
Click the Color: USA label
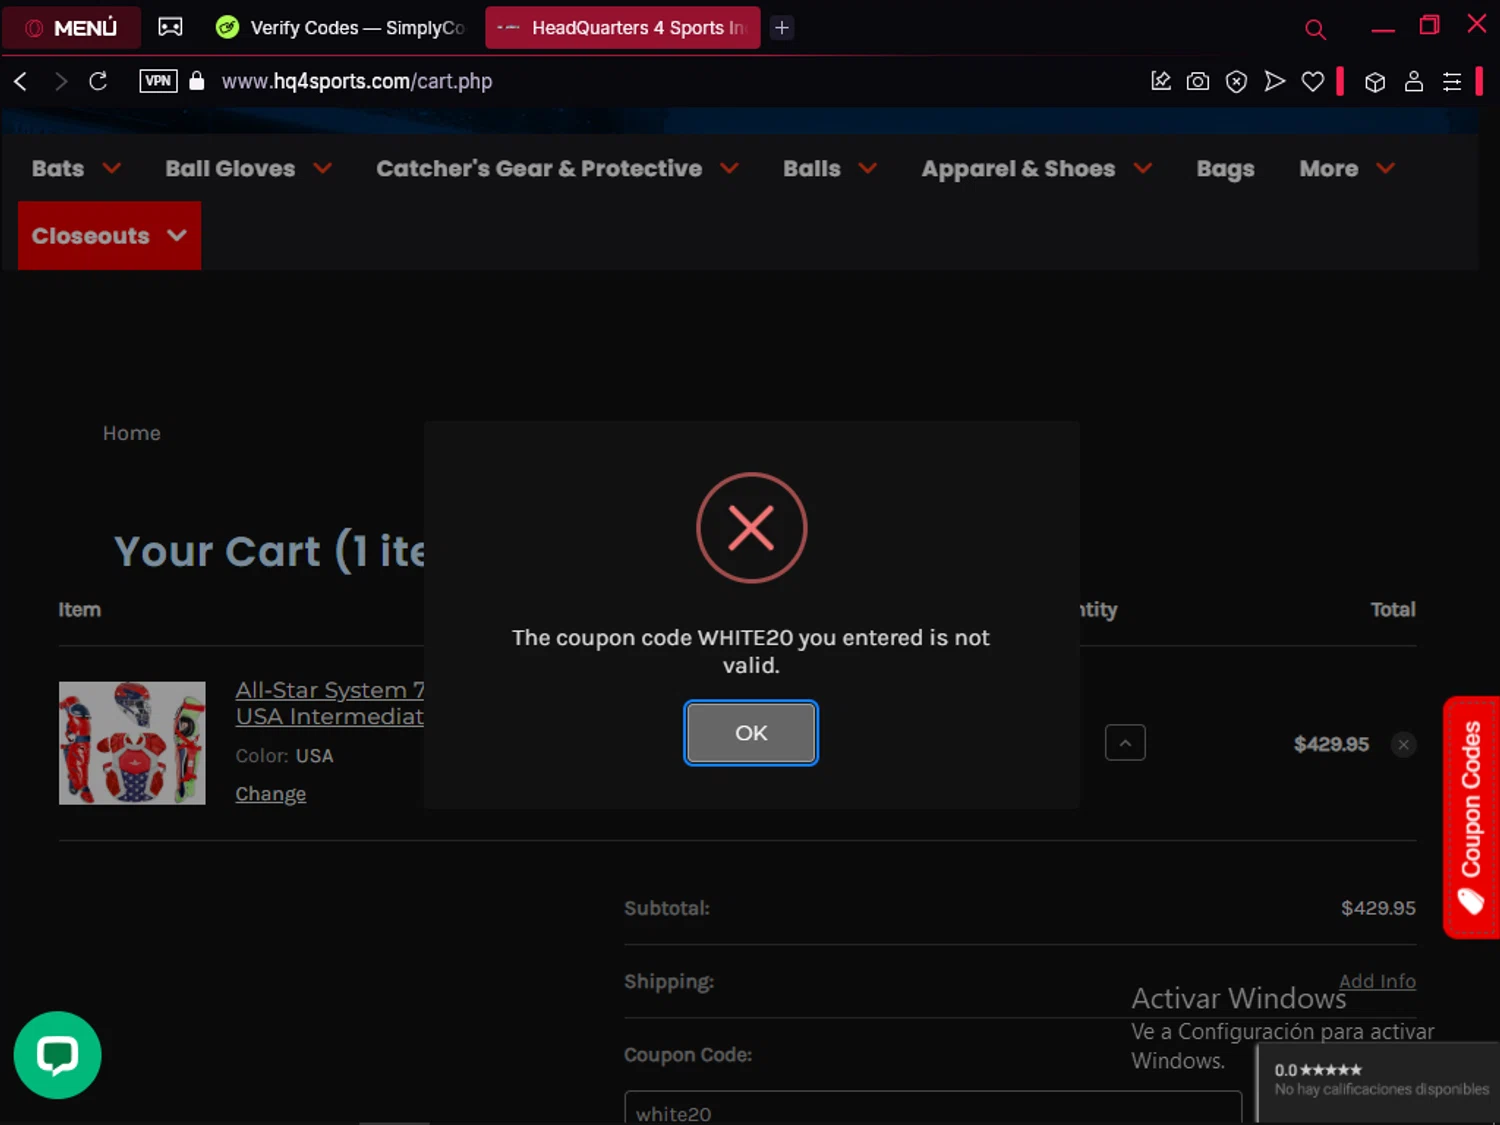[284, 756]
